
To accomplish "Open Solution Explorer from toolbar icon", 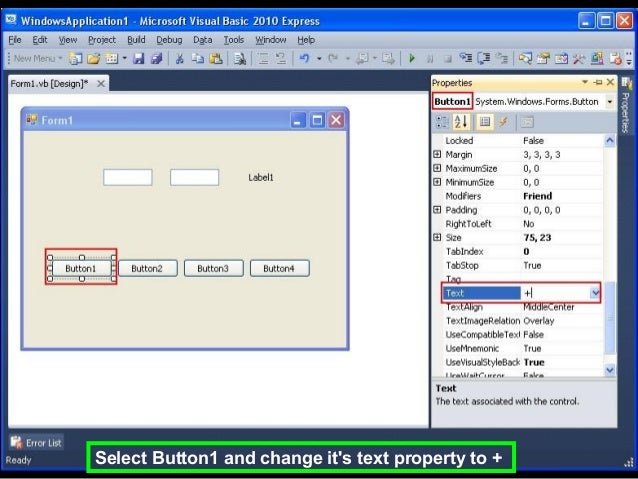I will [x=525, y=59].
